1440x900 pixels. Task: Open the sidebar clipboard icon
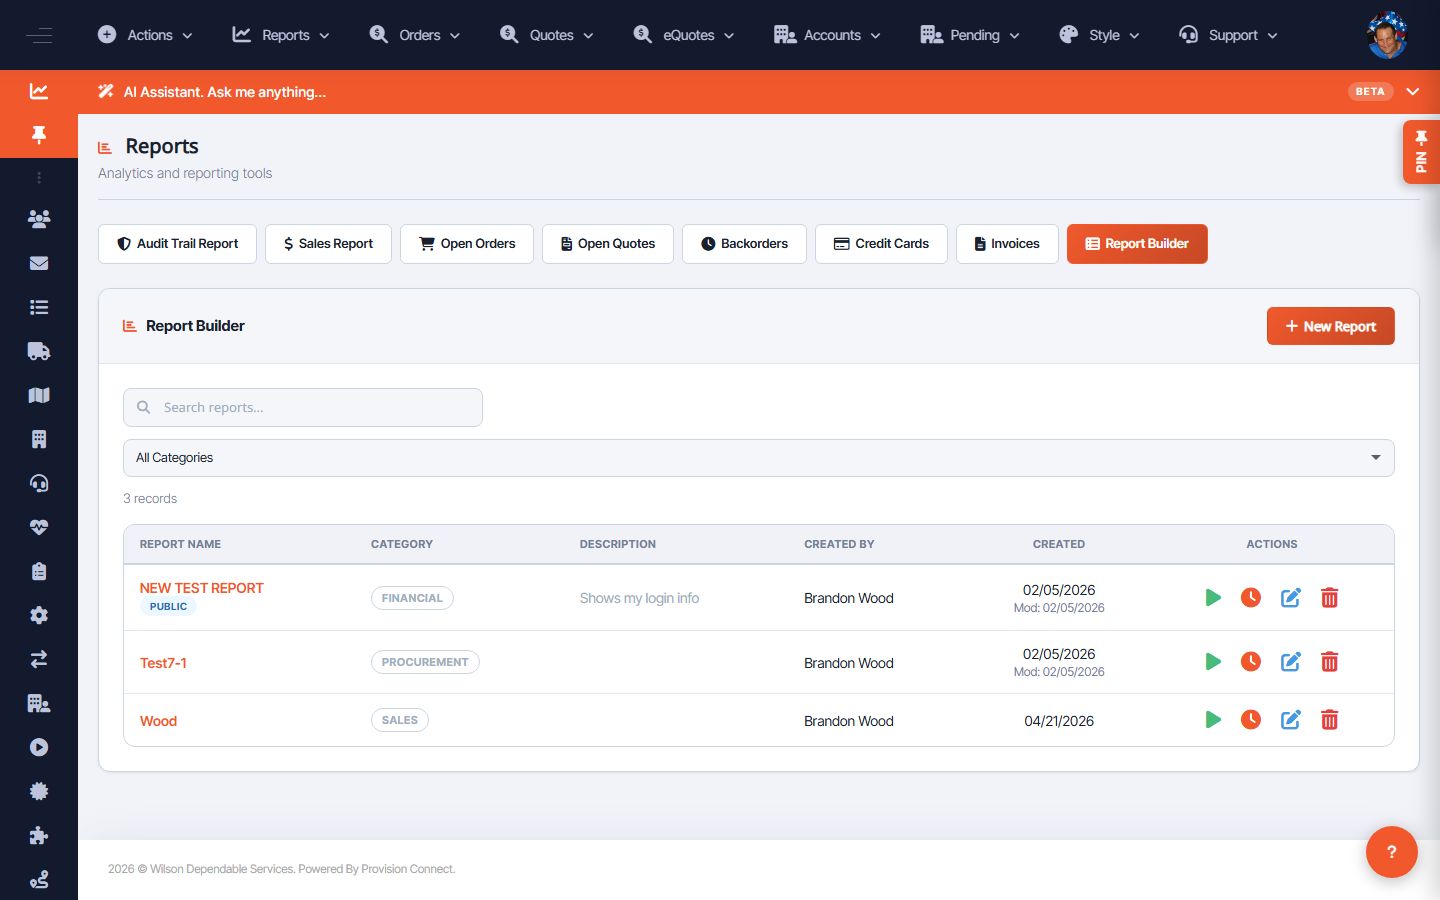pyautogui.click(x=39, y=571)
